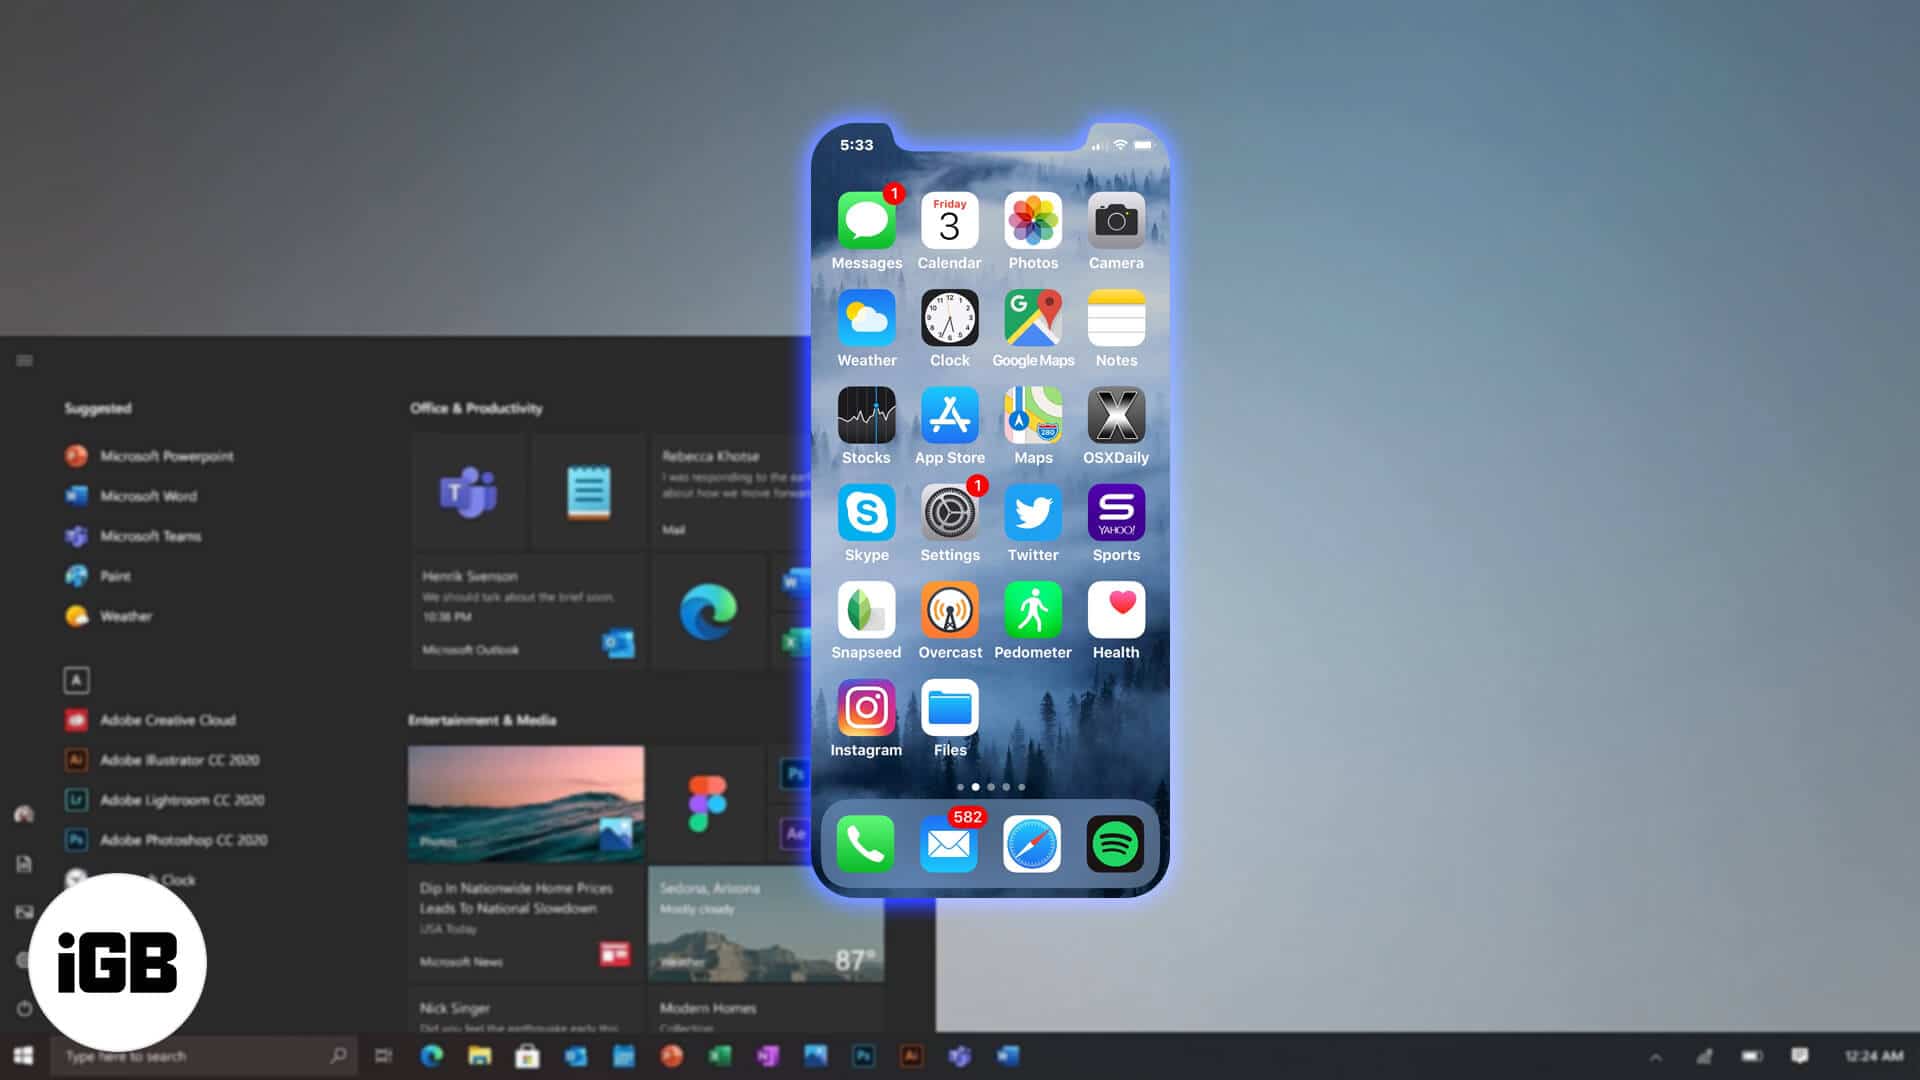
Task: Open the OSXDaily shortcut icon
Action: coord(1116,415)
